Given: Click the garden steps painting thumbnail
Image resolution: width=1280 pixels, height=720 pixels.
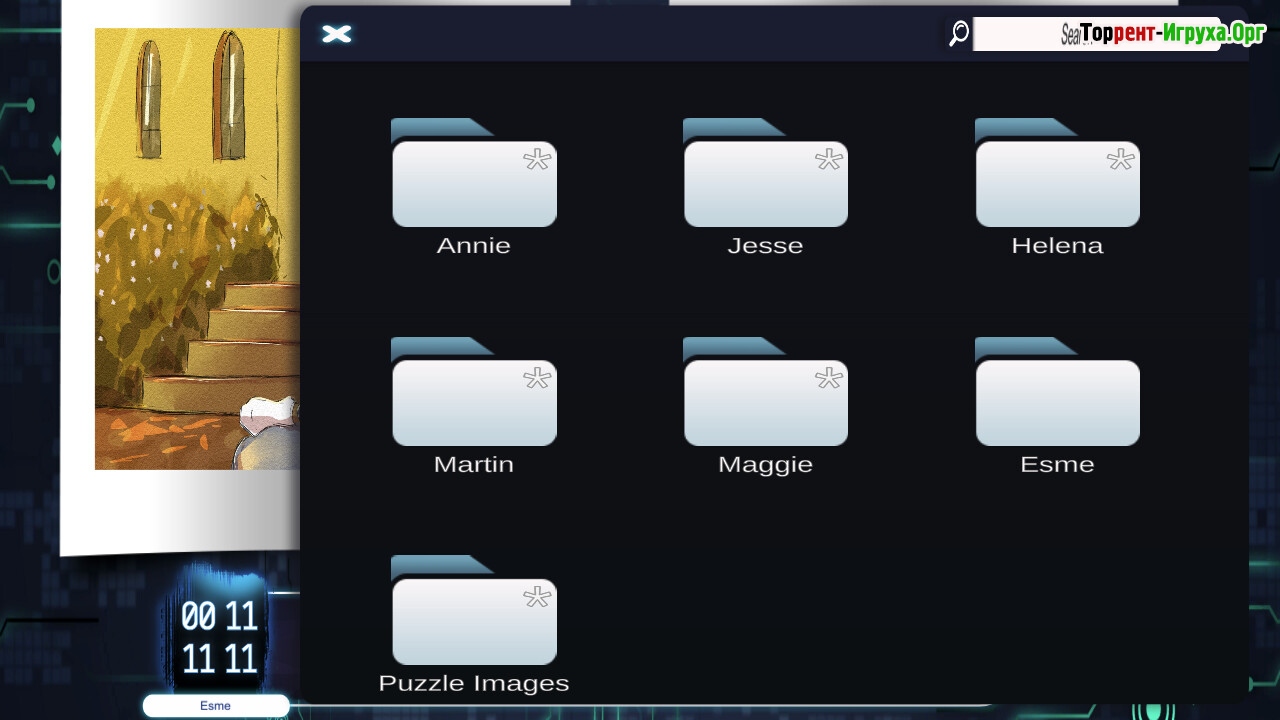Looking at the screenshot, I should [x=197, y=248].
